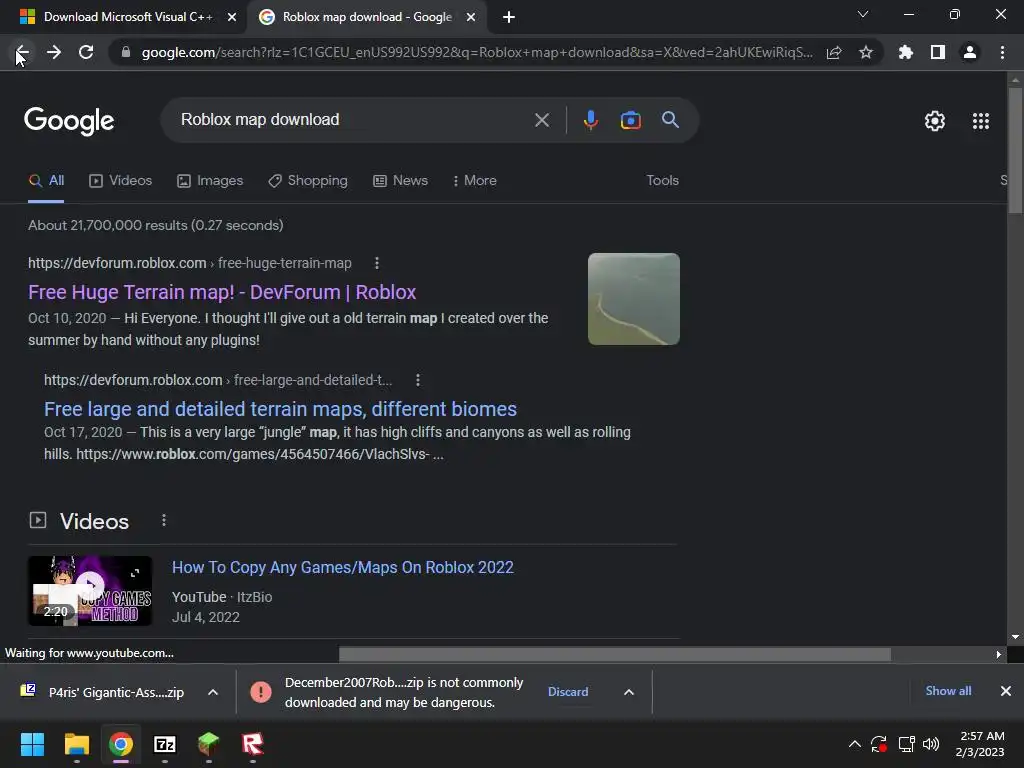Open Roblox app from taskbar
The image size is (1024, 768).
click(x=253, y=744)
